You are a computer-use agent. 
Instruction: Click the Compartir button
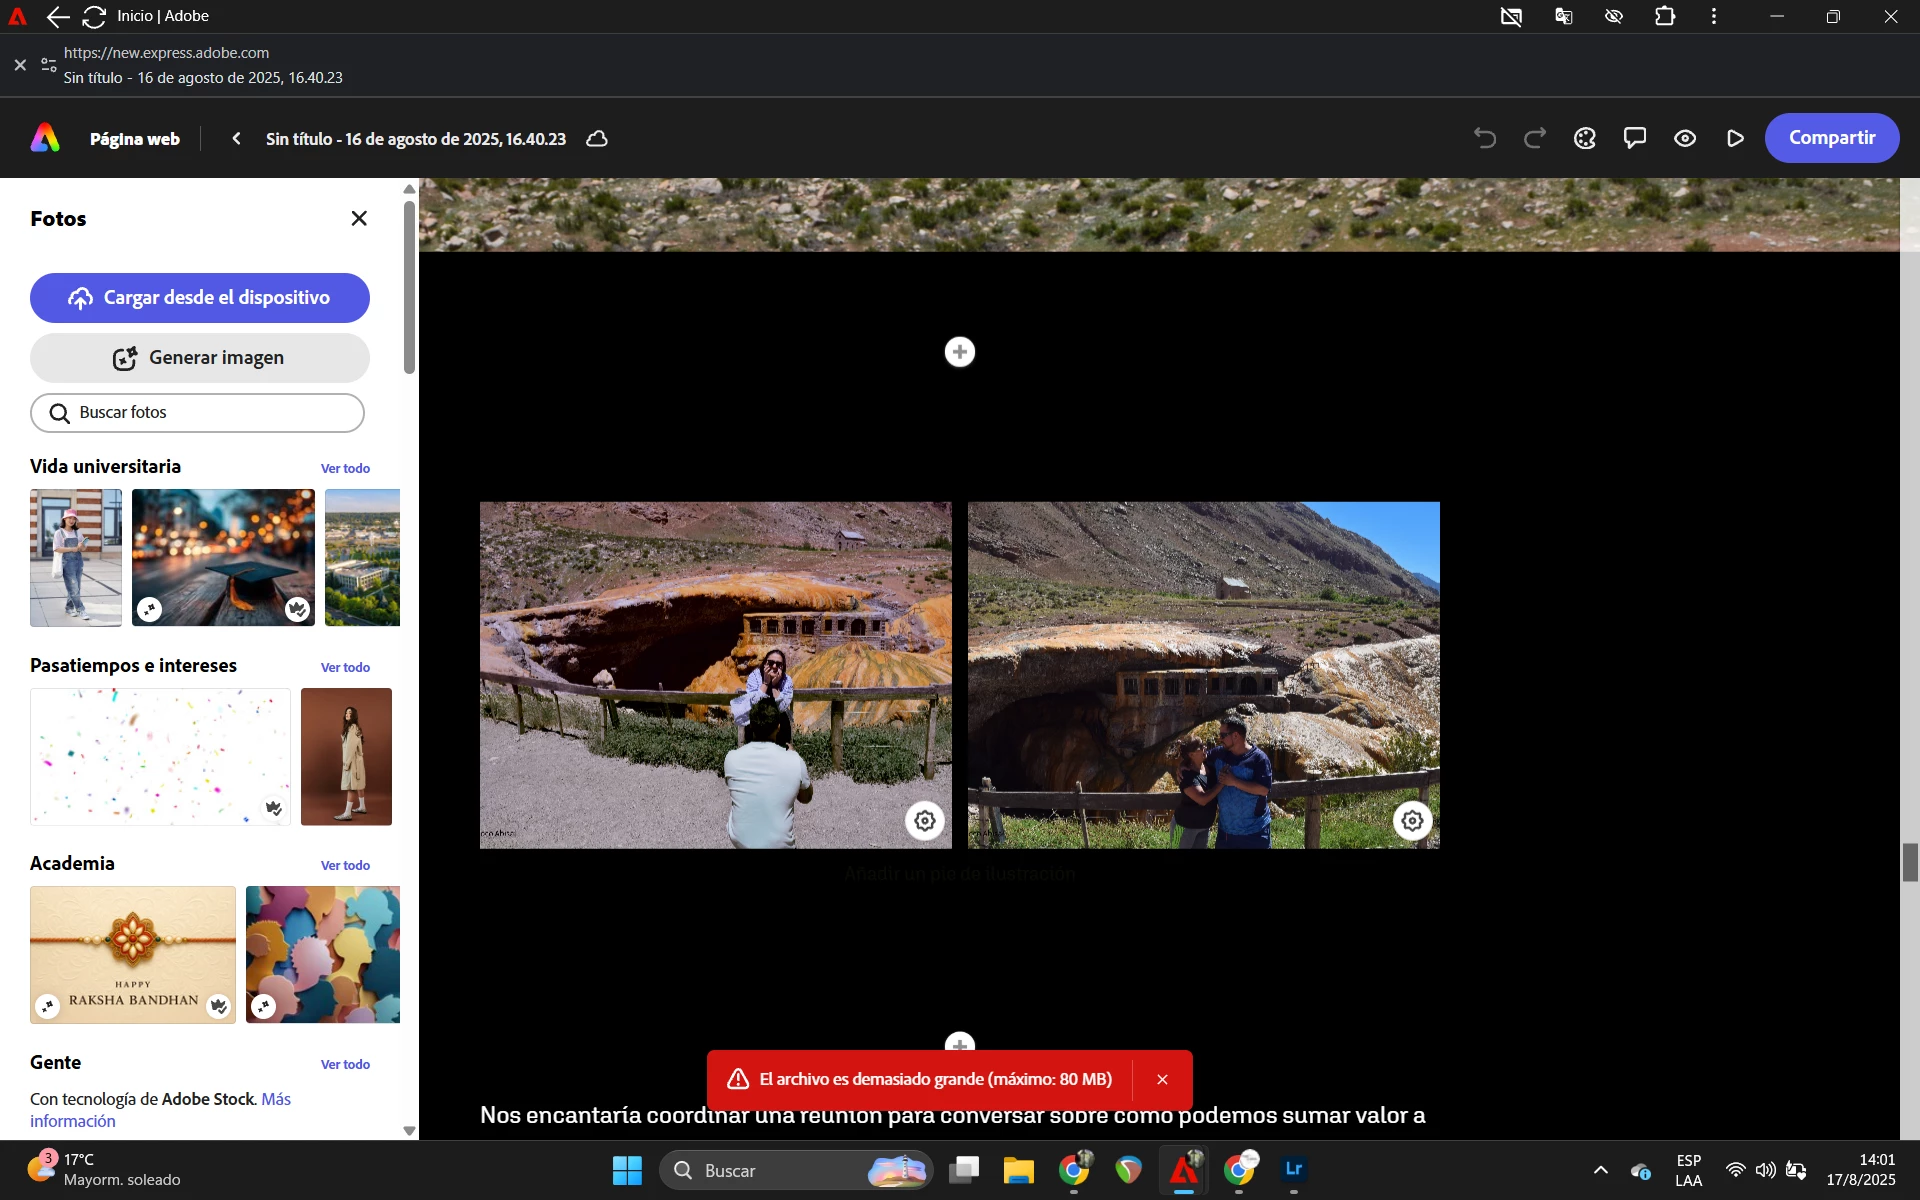pyautogui.click(x=1831, y=138)
